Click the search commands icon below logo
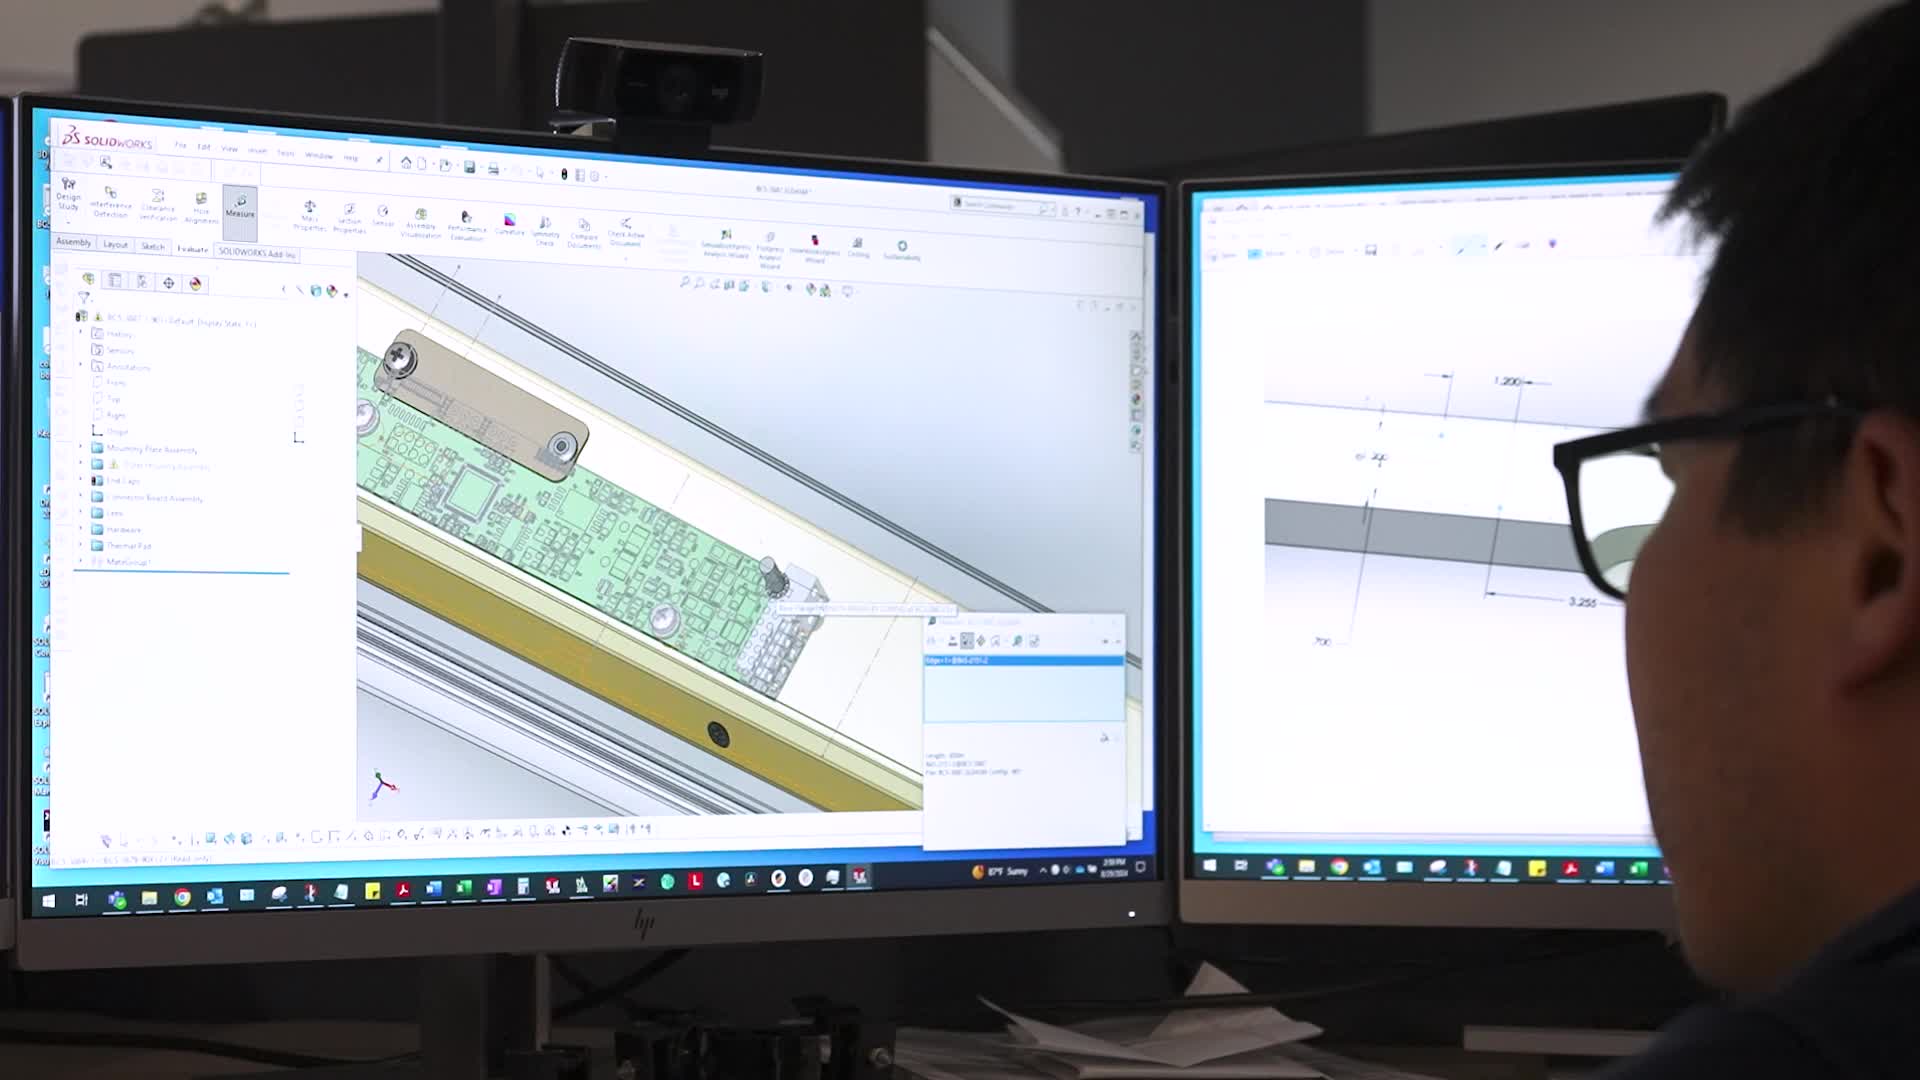The height and width of the screenshot is (1080, 1920). click(106, 163)
